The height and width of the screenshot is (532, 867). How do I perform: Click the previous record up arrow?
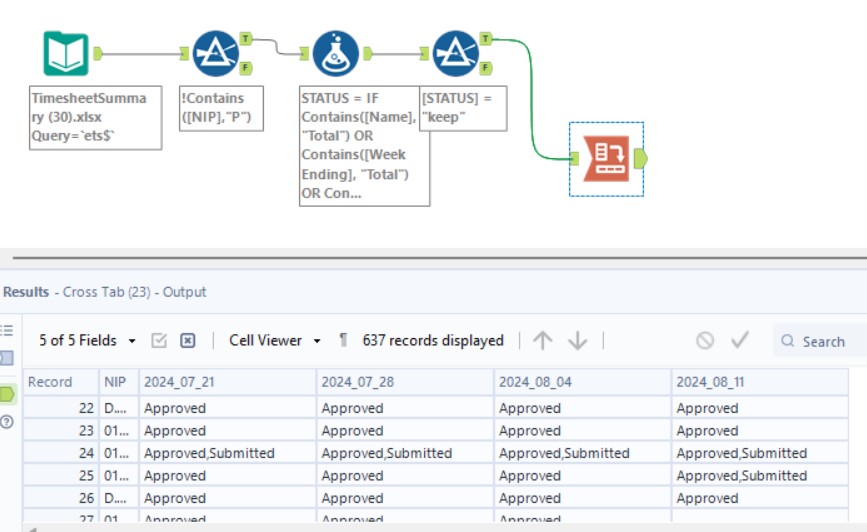click(x=543, y=341)
